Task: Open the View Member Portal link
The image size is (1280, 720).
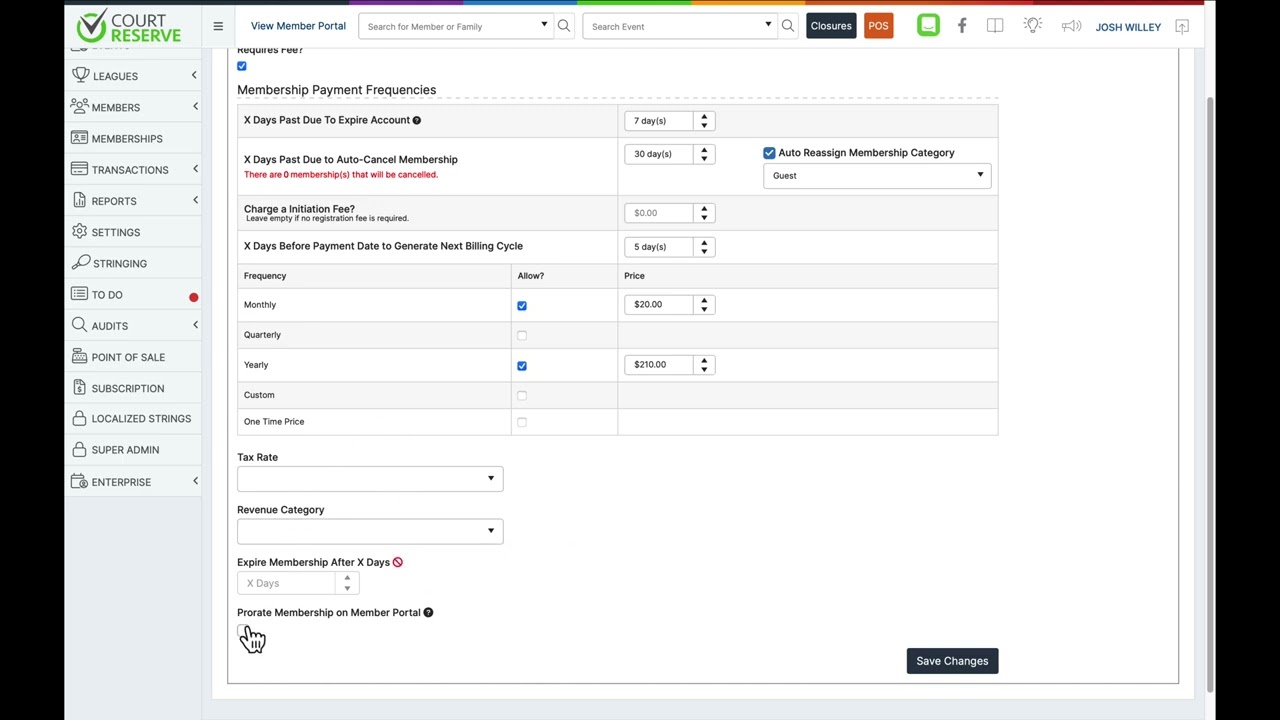Action: point(298,26)
